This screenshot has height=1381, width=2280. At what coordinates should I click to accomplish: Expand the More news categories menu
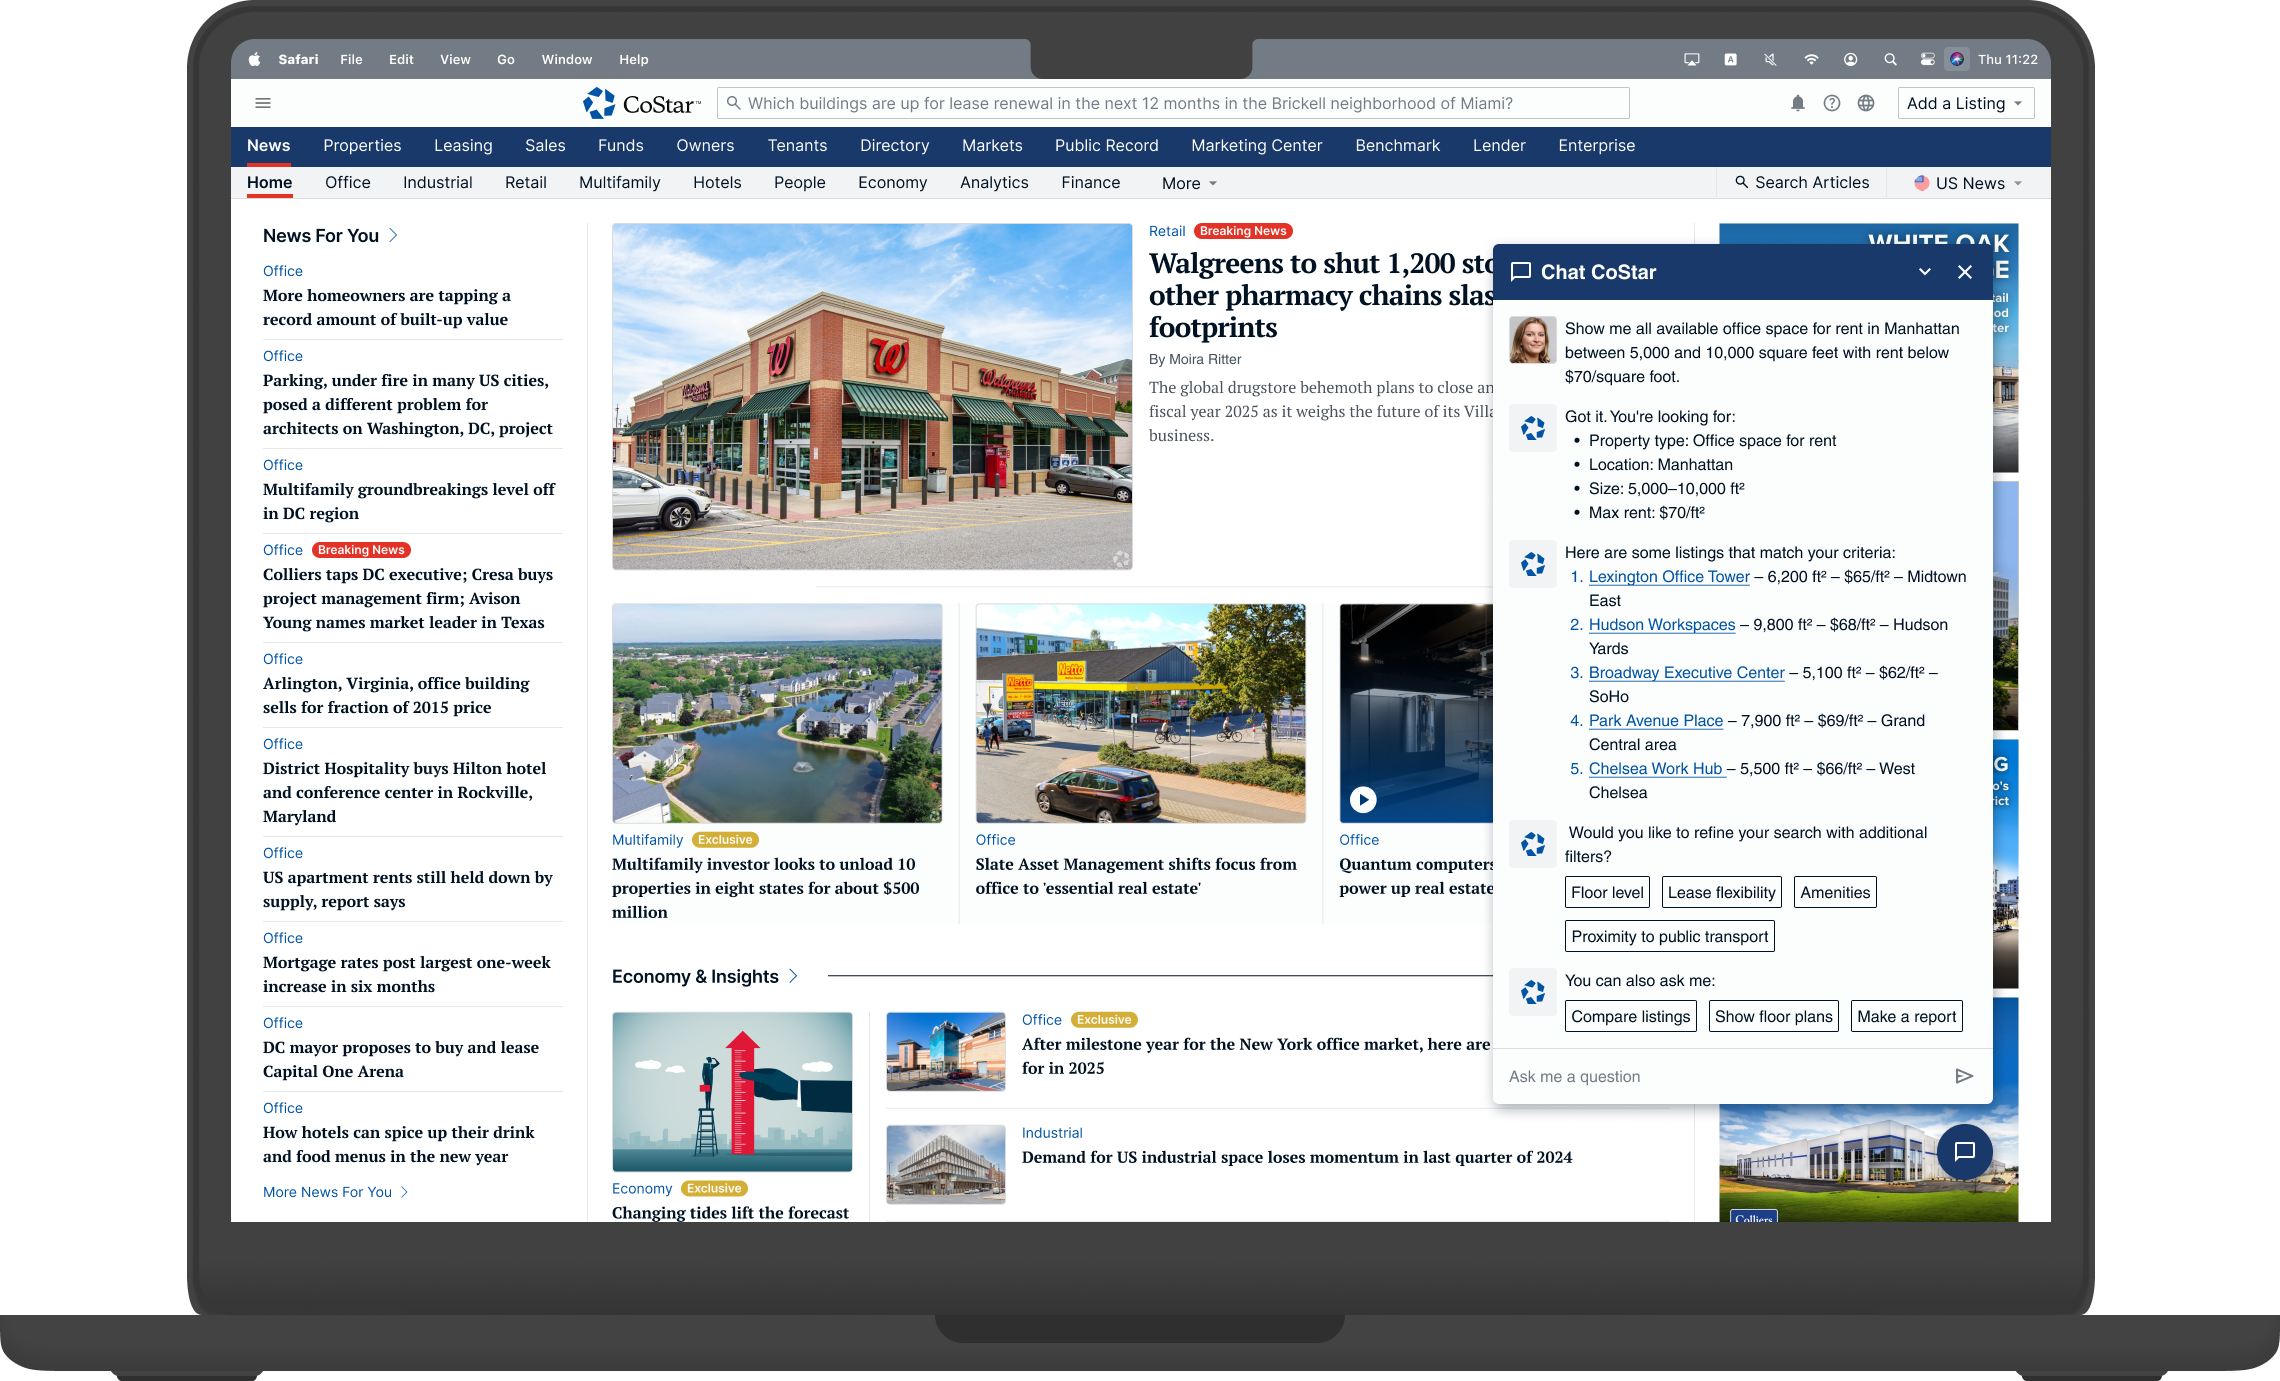pyautogui.click(x=1189, y=183)
